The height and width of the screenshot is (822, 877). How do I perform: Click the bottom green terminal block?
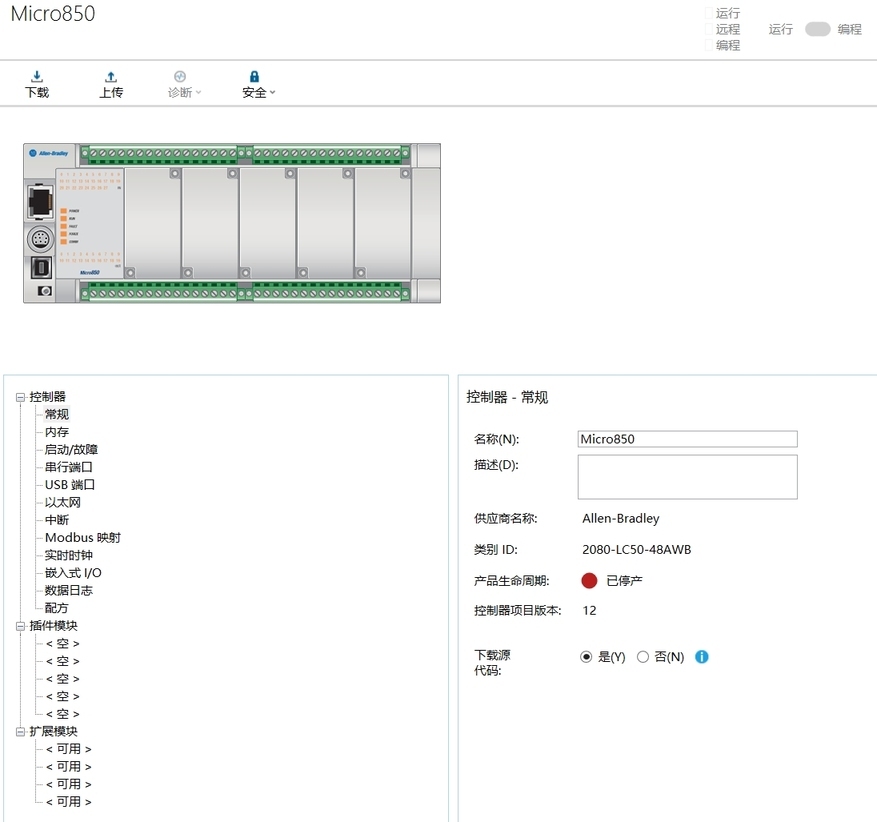click(245, 292)
